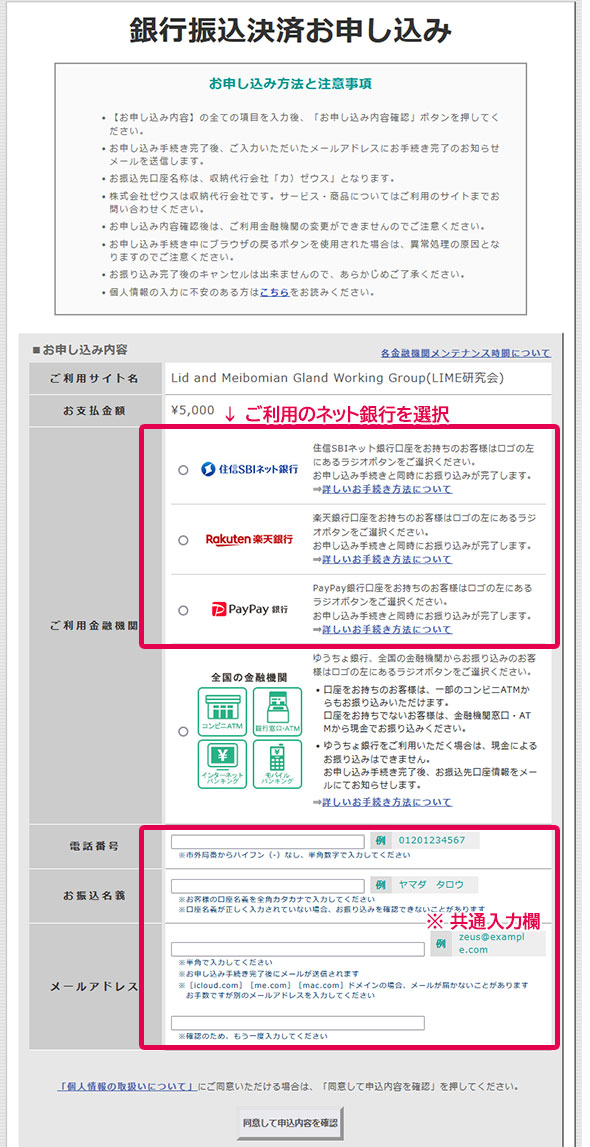Choose the 全国の金融機関 radio button
The width and height of the screenshot is (590, 1147).
point(183,732)
